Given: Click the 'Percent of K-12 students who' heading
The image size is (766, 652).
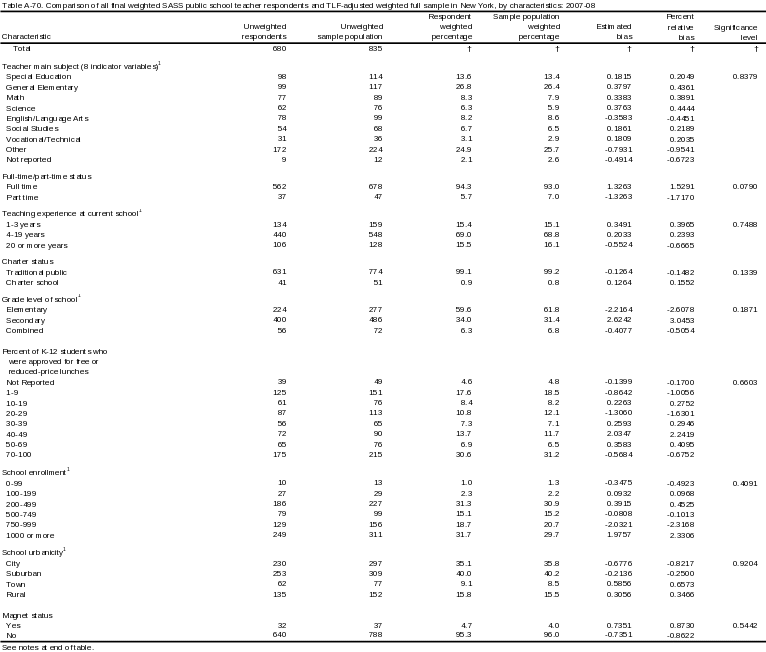Looking at the screenshot, I should pos(55,352).
